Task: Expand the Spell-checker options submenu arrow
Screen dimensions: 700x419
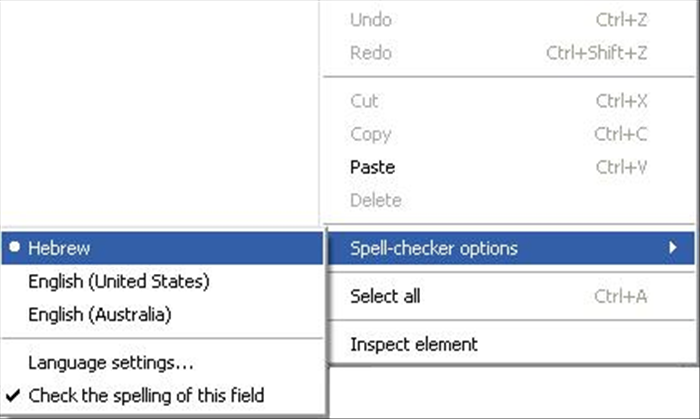Action: pyautogui.click(x=677, y=248)
